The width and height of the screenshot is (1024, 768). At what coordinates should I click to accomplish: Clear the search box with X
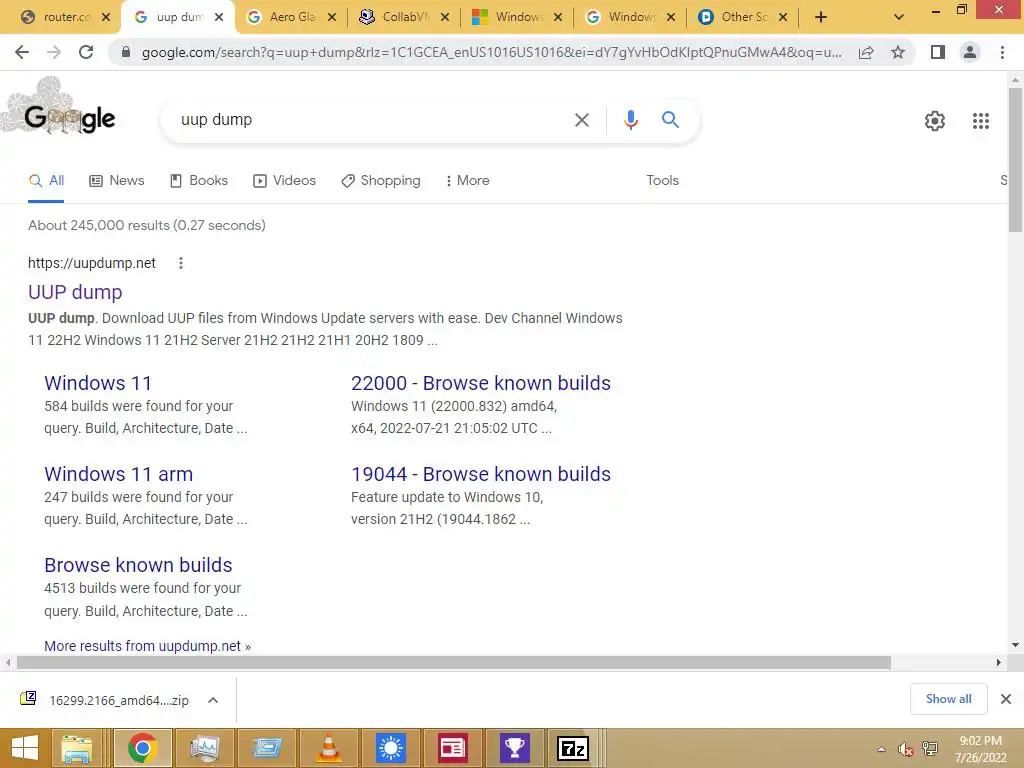pos(581,120)
